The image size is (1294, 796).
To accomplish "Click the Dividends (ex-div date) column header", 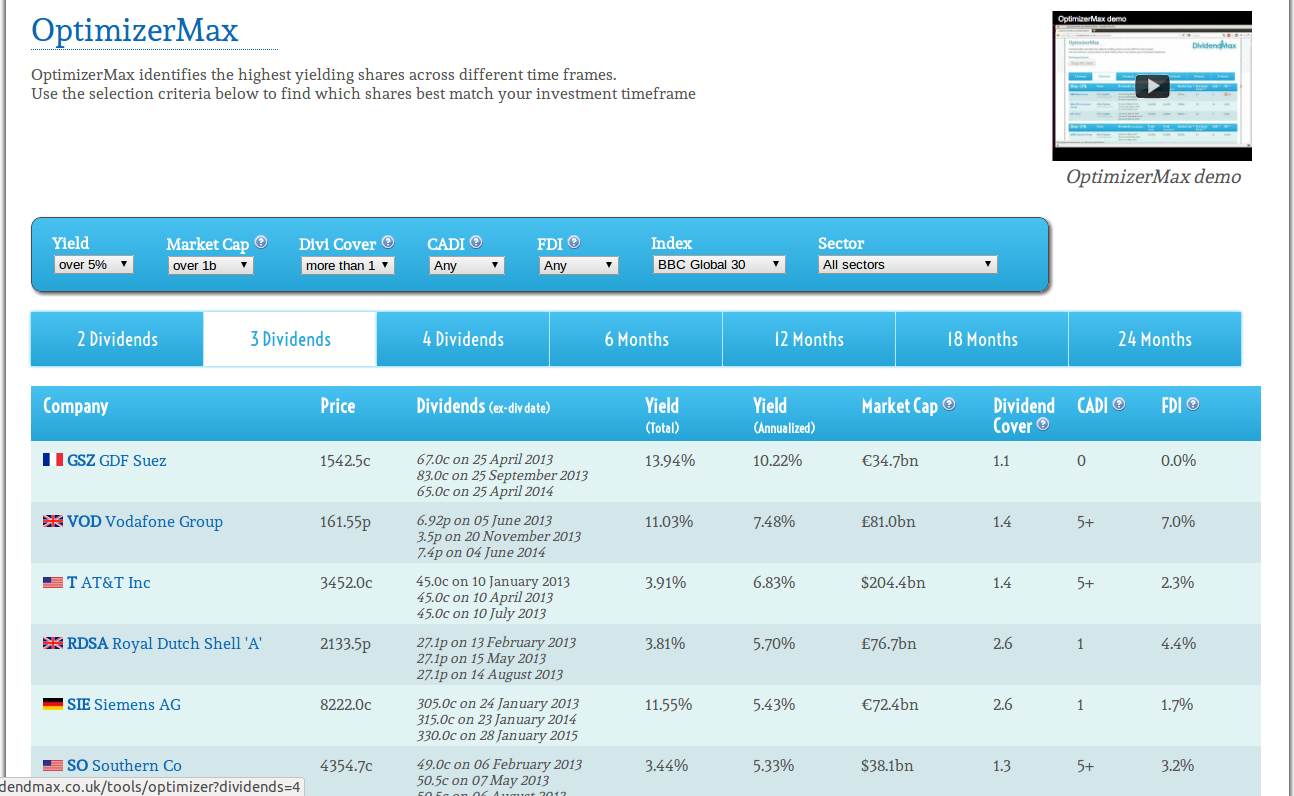I will [483, 406].
